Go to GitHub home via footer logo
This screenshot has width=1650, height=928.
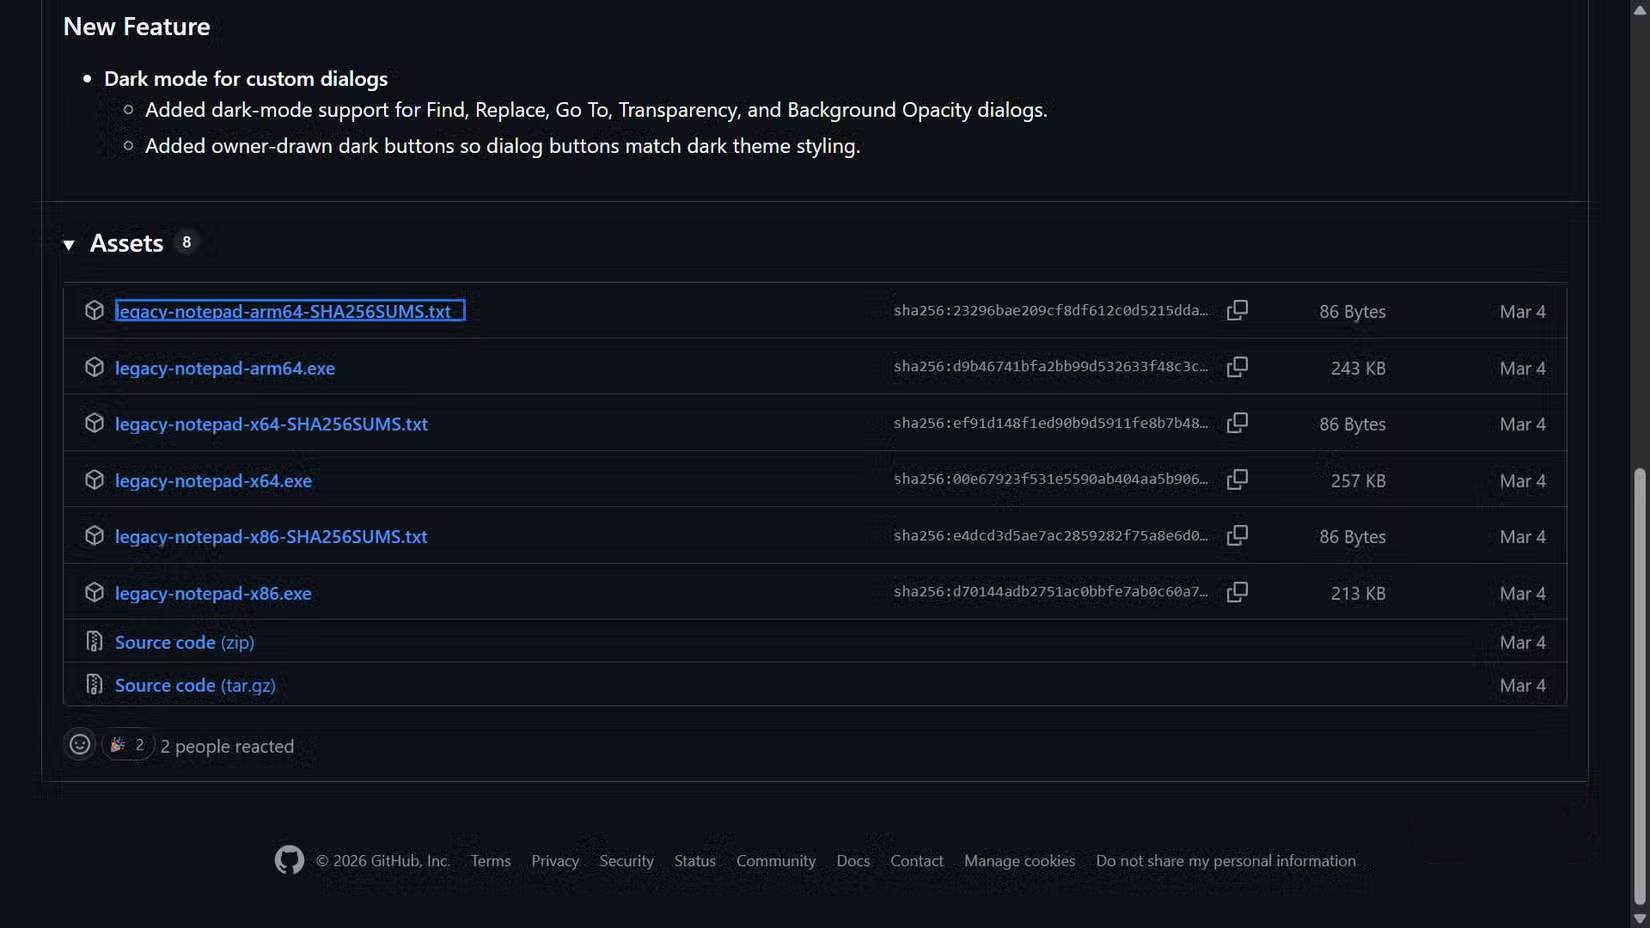point(289,860)
